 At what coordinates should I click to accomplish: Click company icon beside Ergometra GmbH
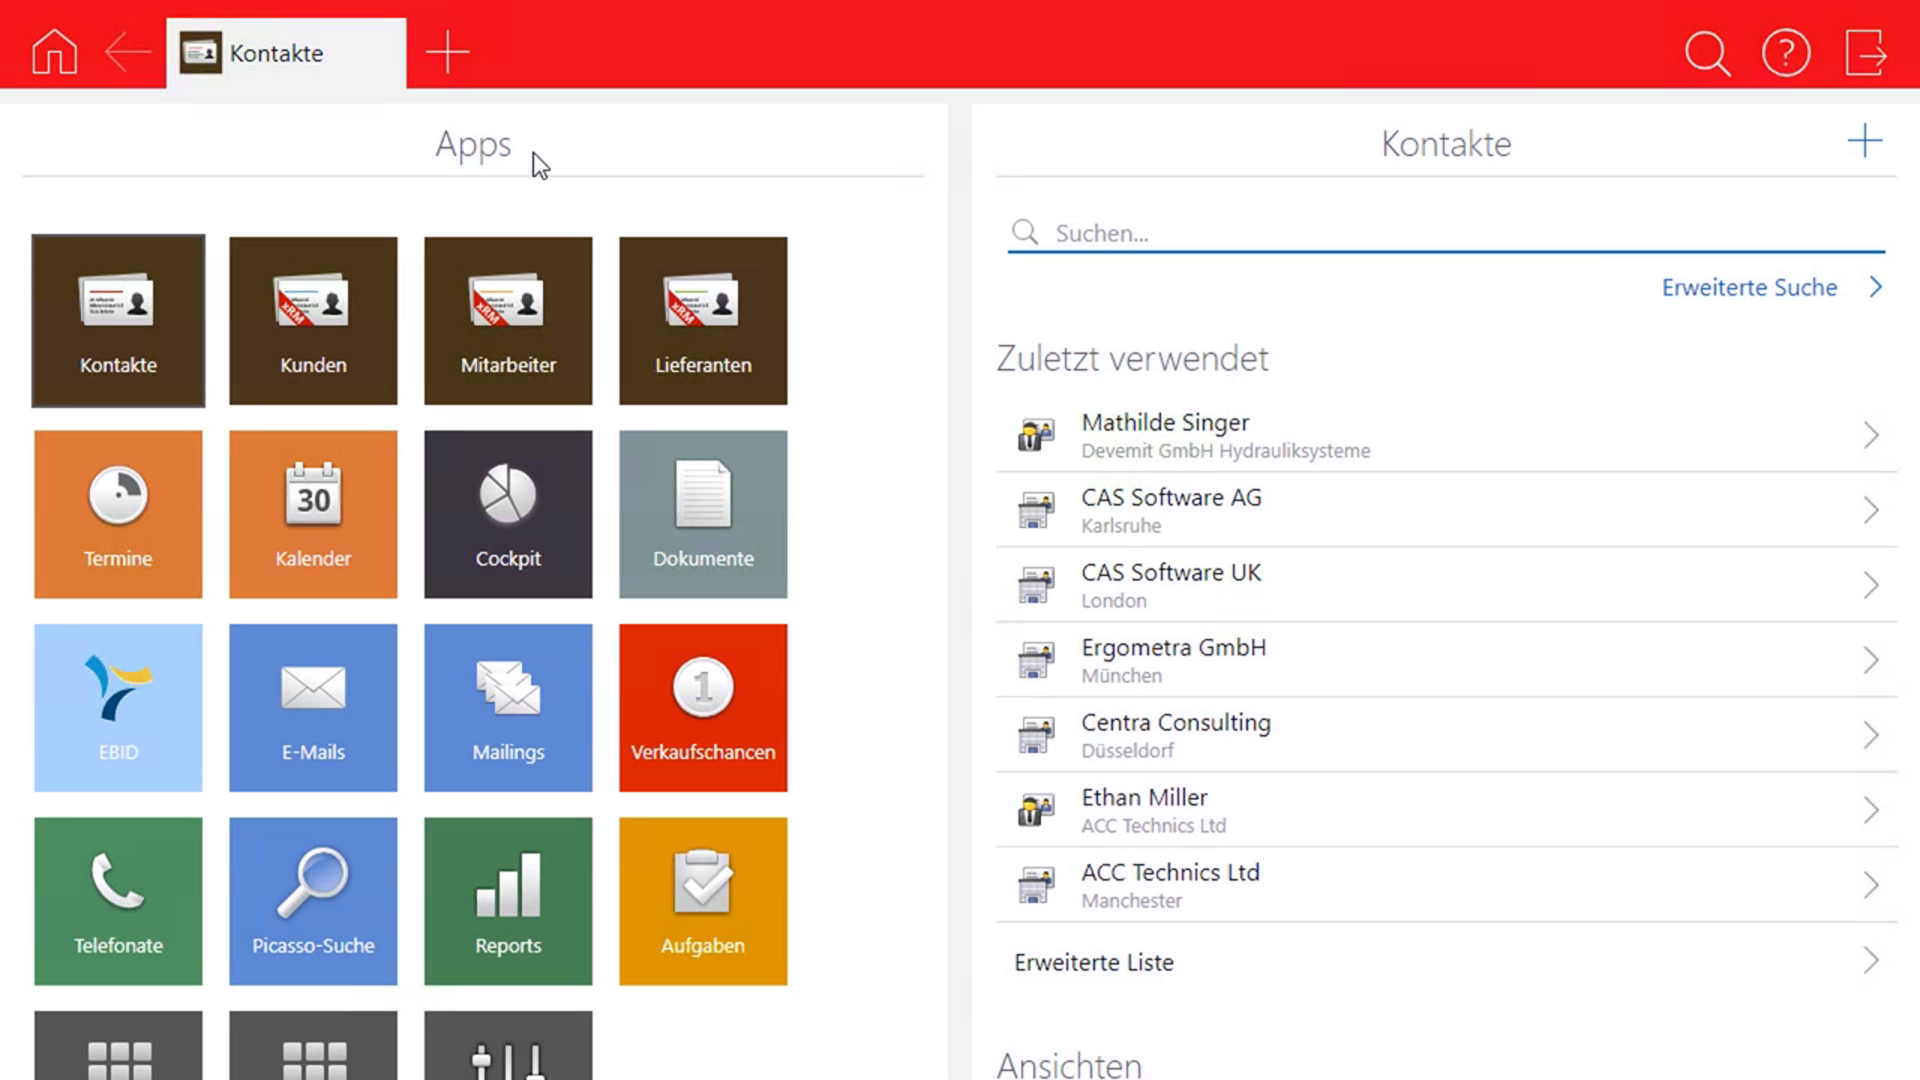click(x=1036, y=660)
